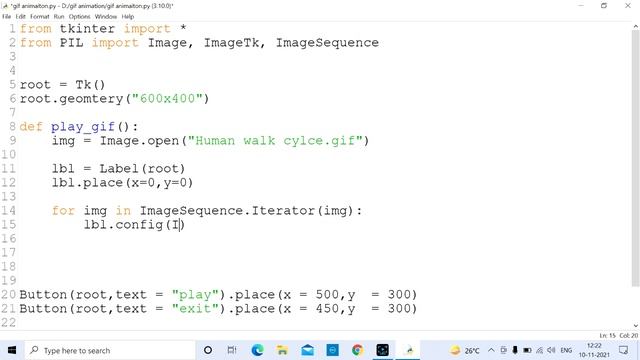Open Cortana circle icon on taskbar
This screenshot has width=640, height=360.
pyautogui.click(x=208, y=350)
